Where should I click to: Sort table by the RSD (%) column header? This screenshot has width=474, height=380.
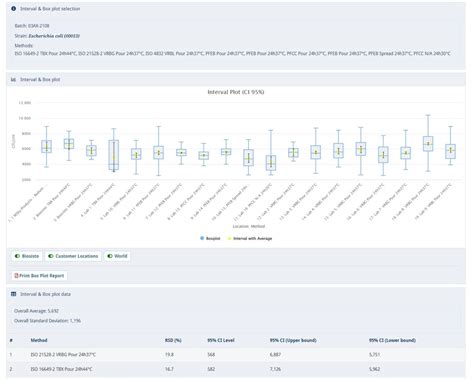173,340
